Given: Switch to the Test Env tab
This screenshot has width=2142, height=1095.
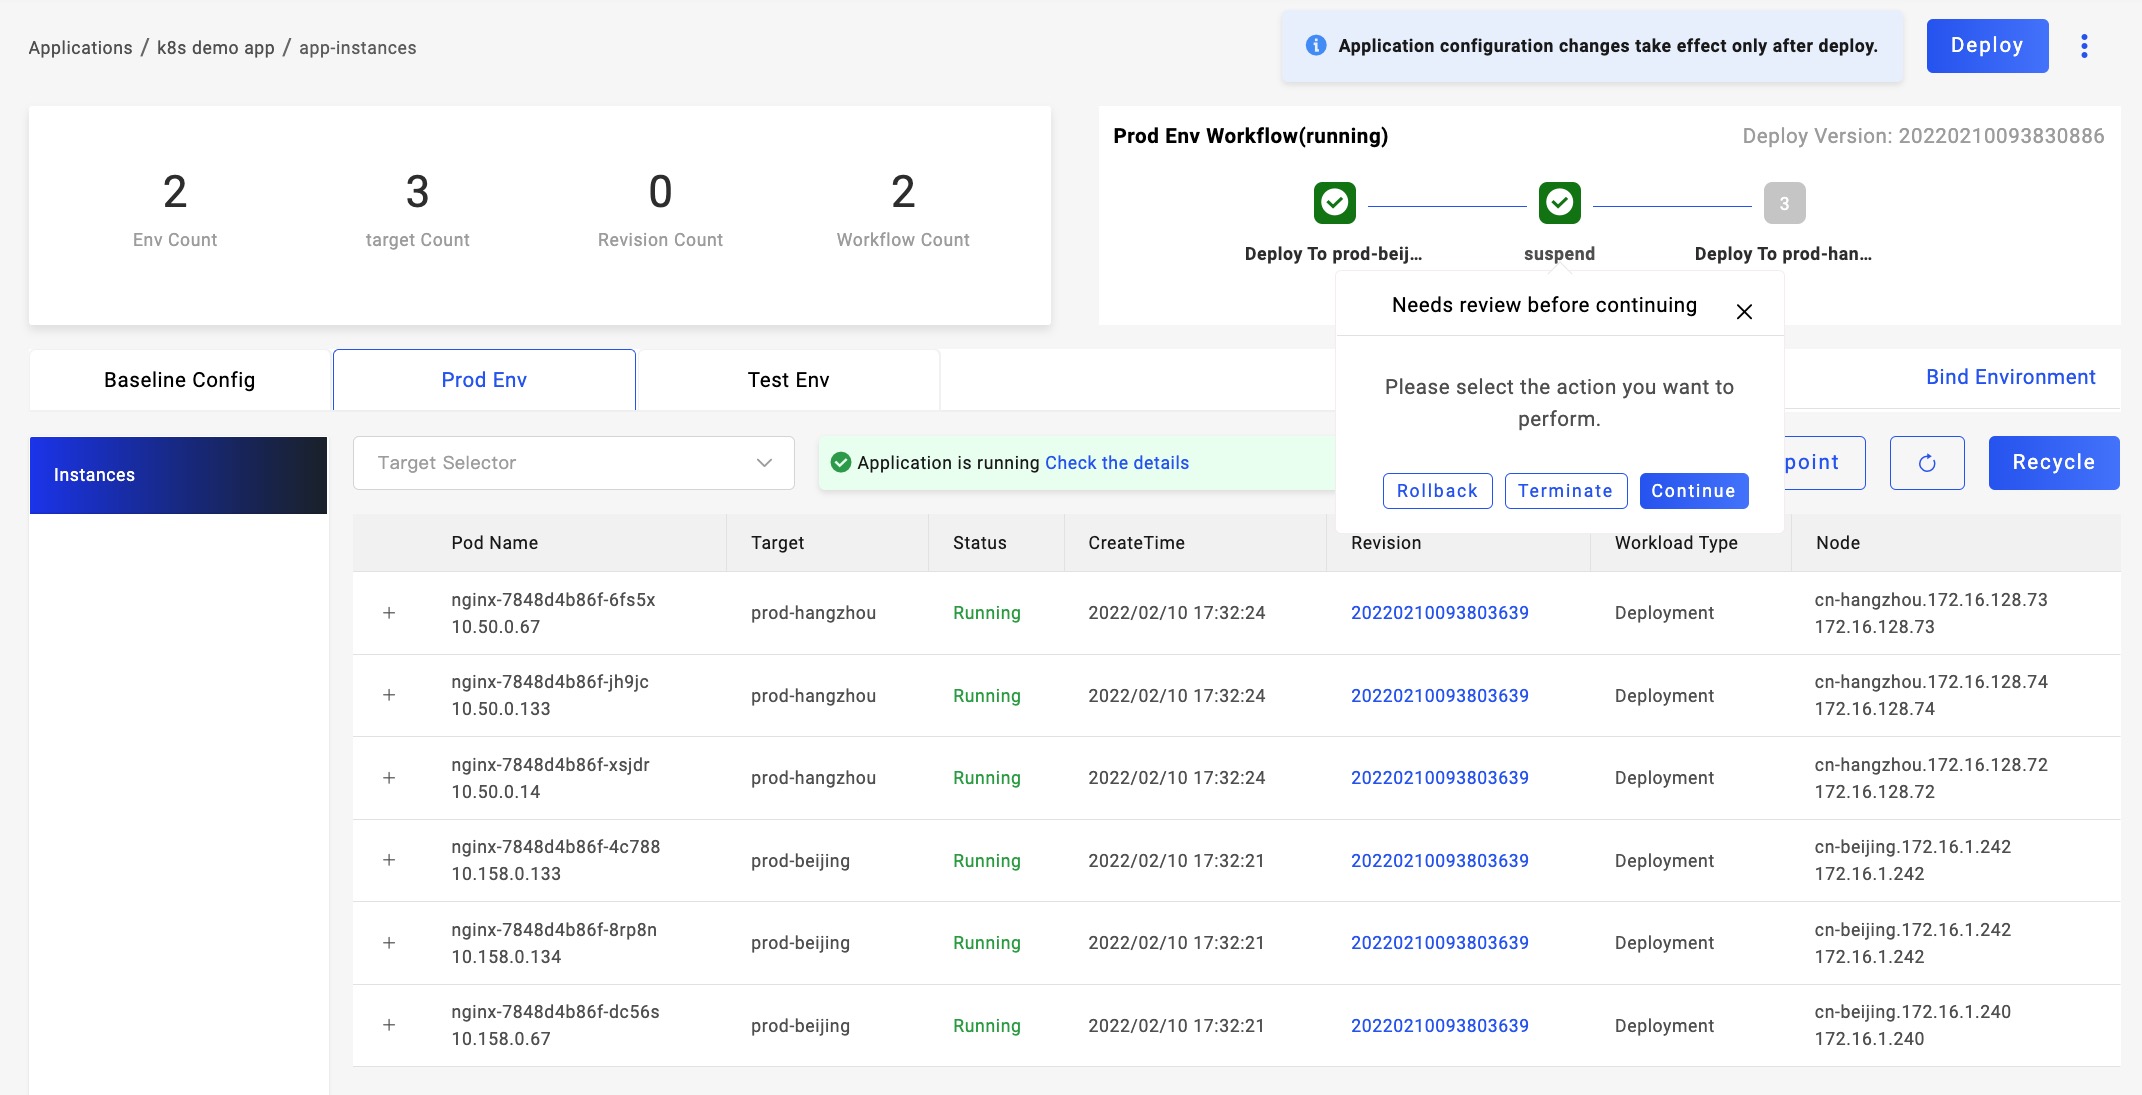Looking at the screenshot, I should [x=788, y=380].
